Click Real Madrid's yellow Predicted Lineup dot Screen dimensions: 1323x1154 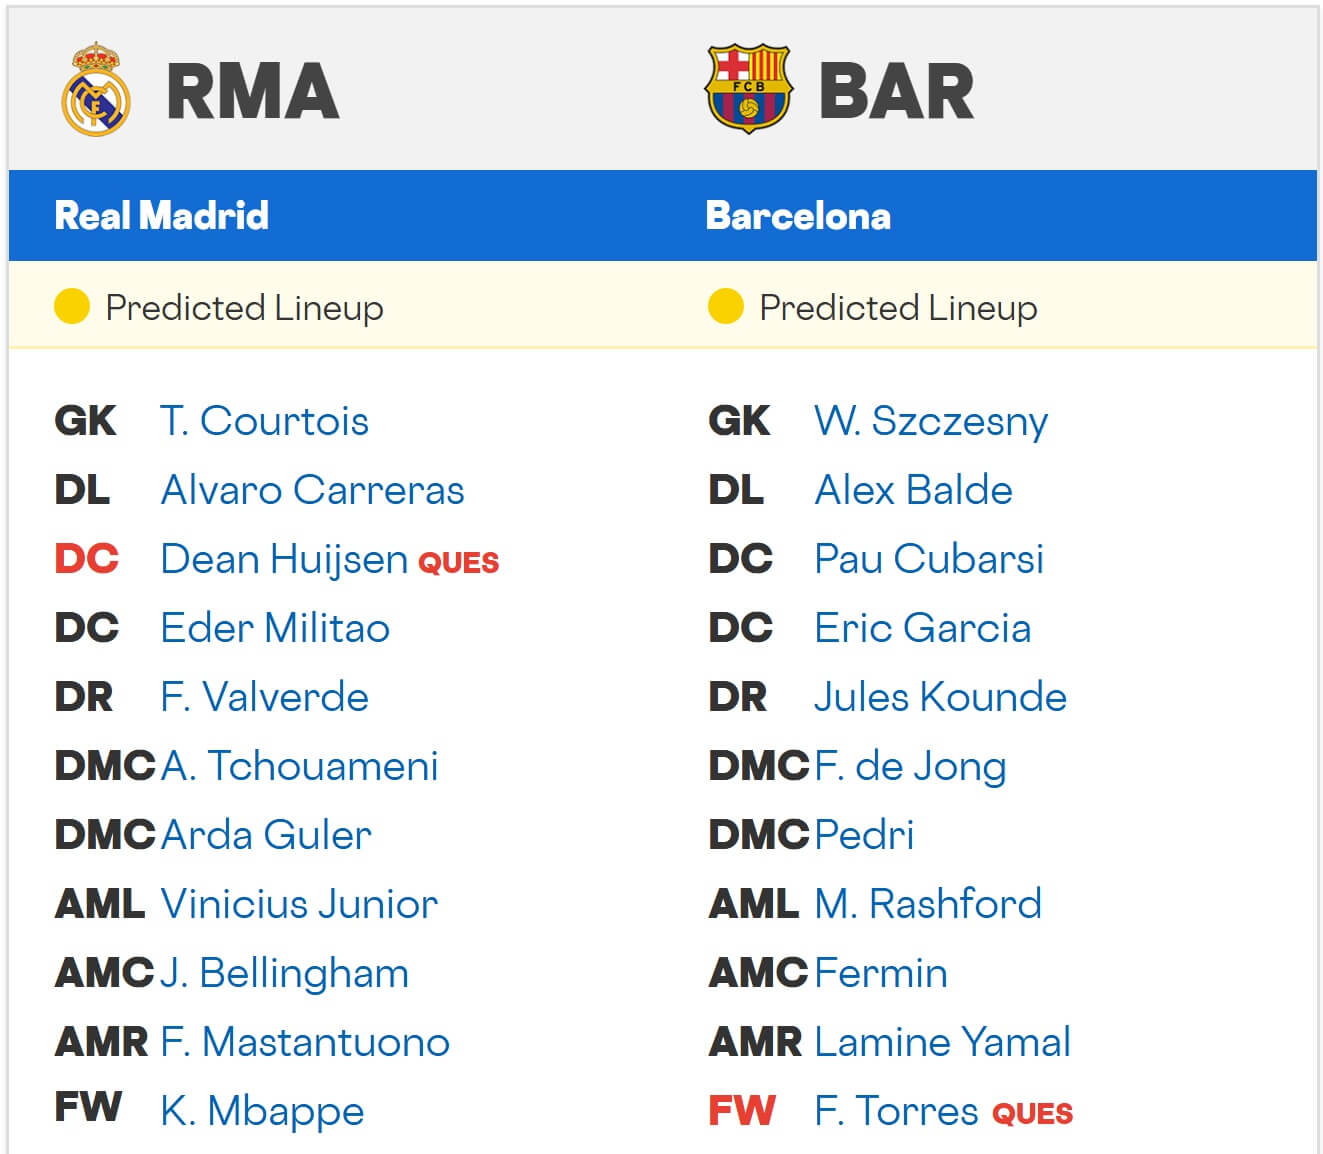(x=72, y=307)
